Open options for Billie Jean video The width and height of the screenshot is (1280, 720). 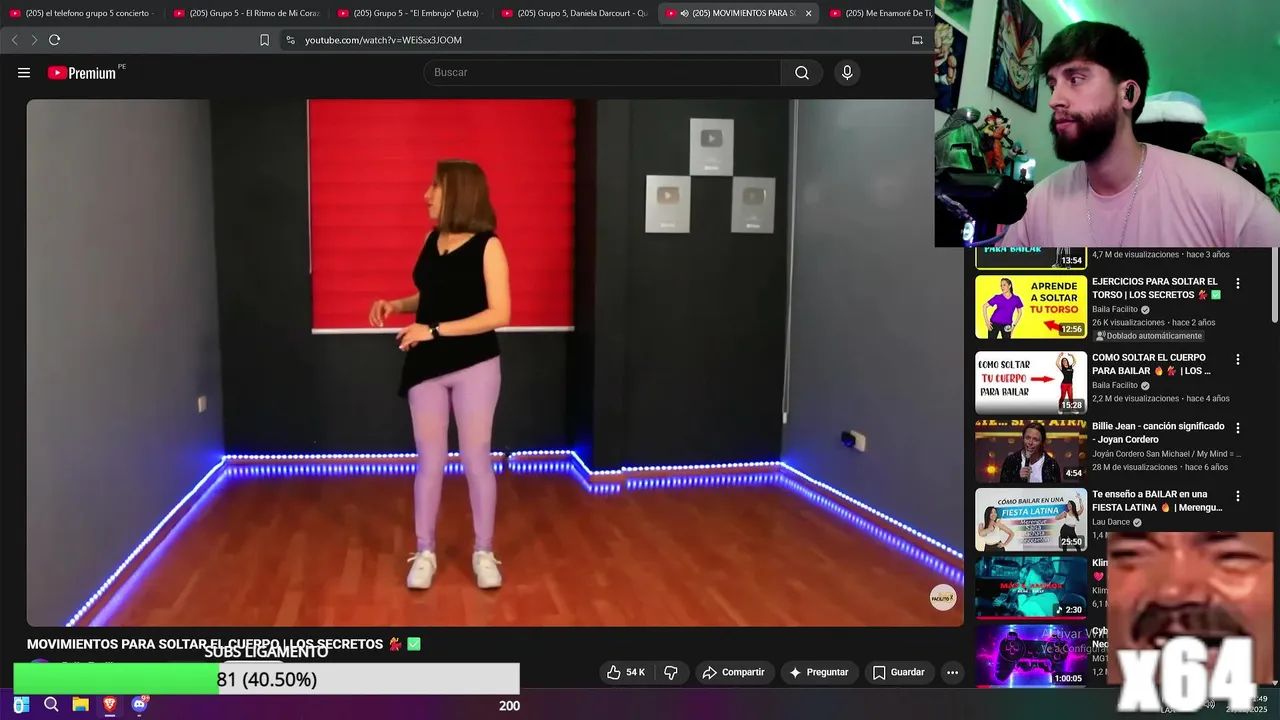(1237, 428)
